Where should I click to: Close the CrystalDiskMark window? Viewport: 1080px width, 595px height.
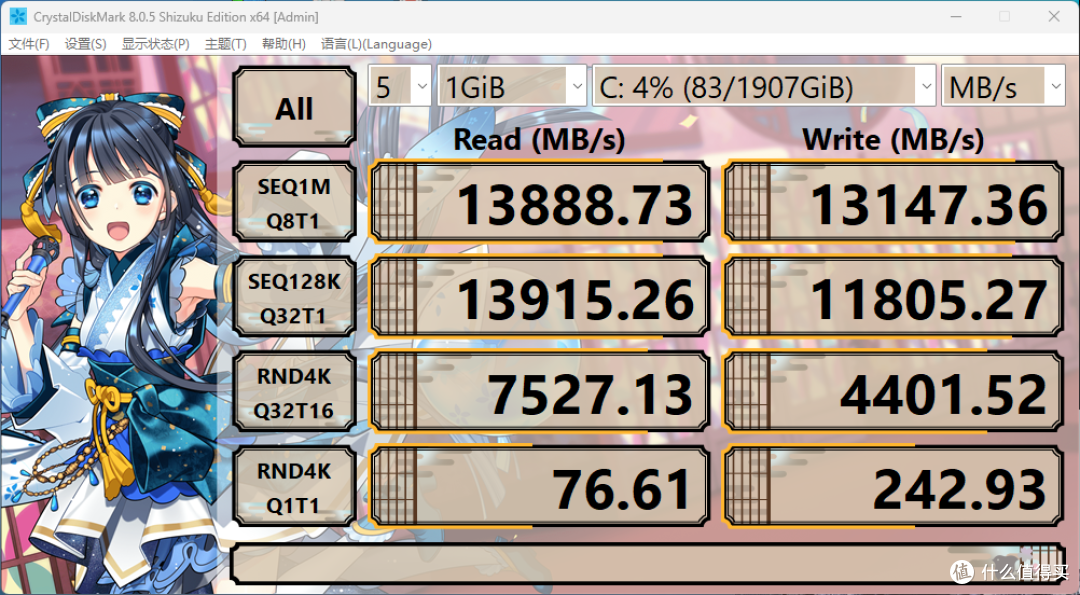1054,17
